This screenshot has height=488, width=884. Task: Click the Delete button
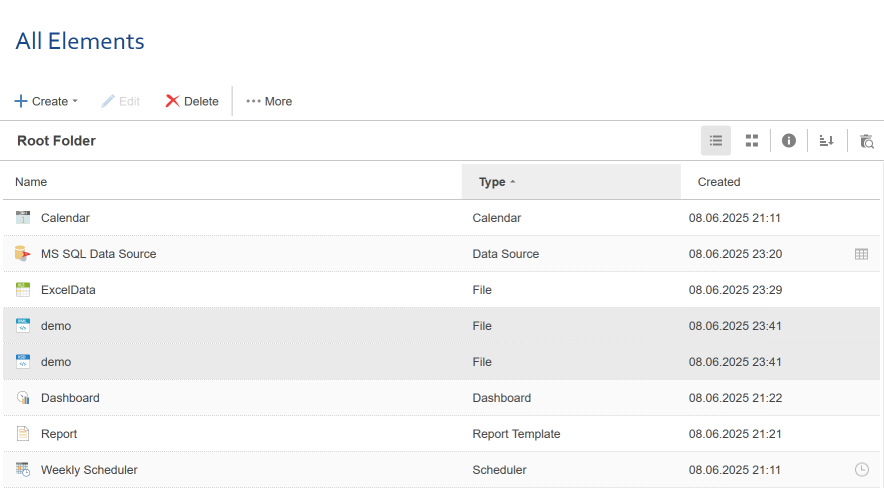(x=192, y=101)
